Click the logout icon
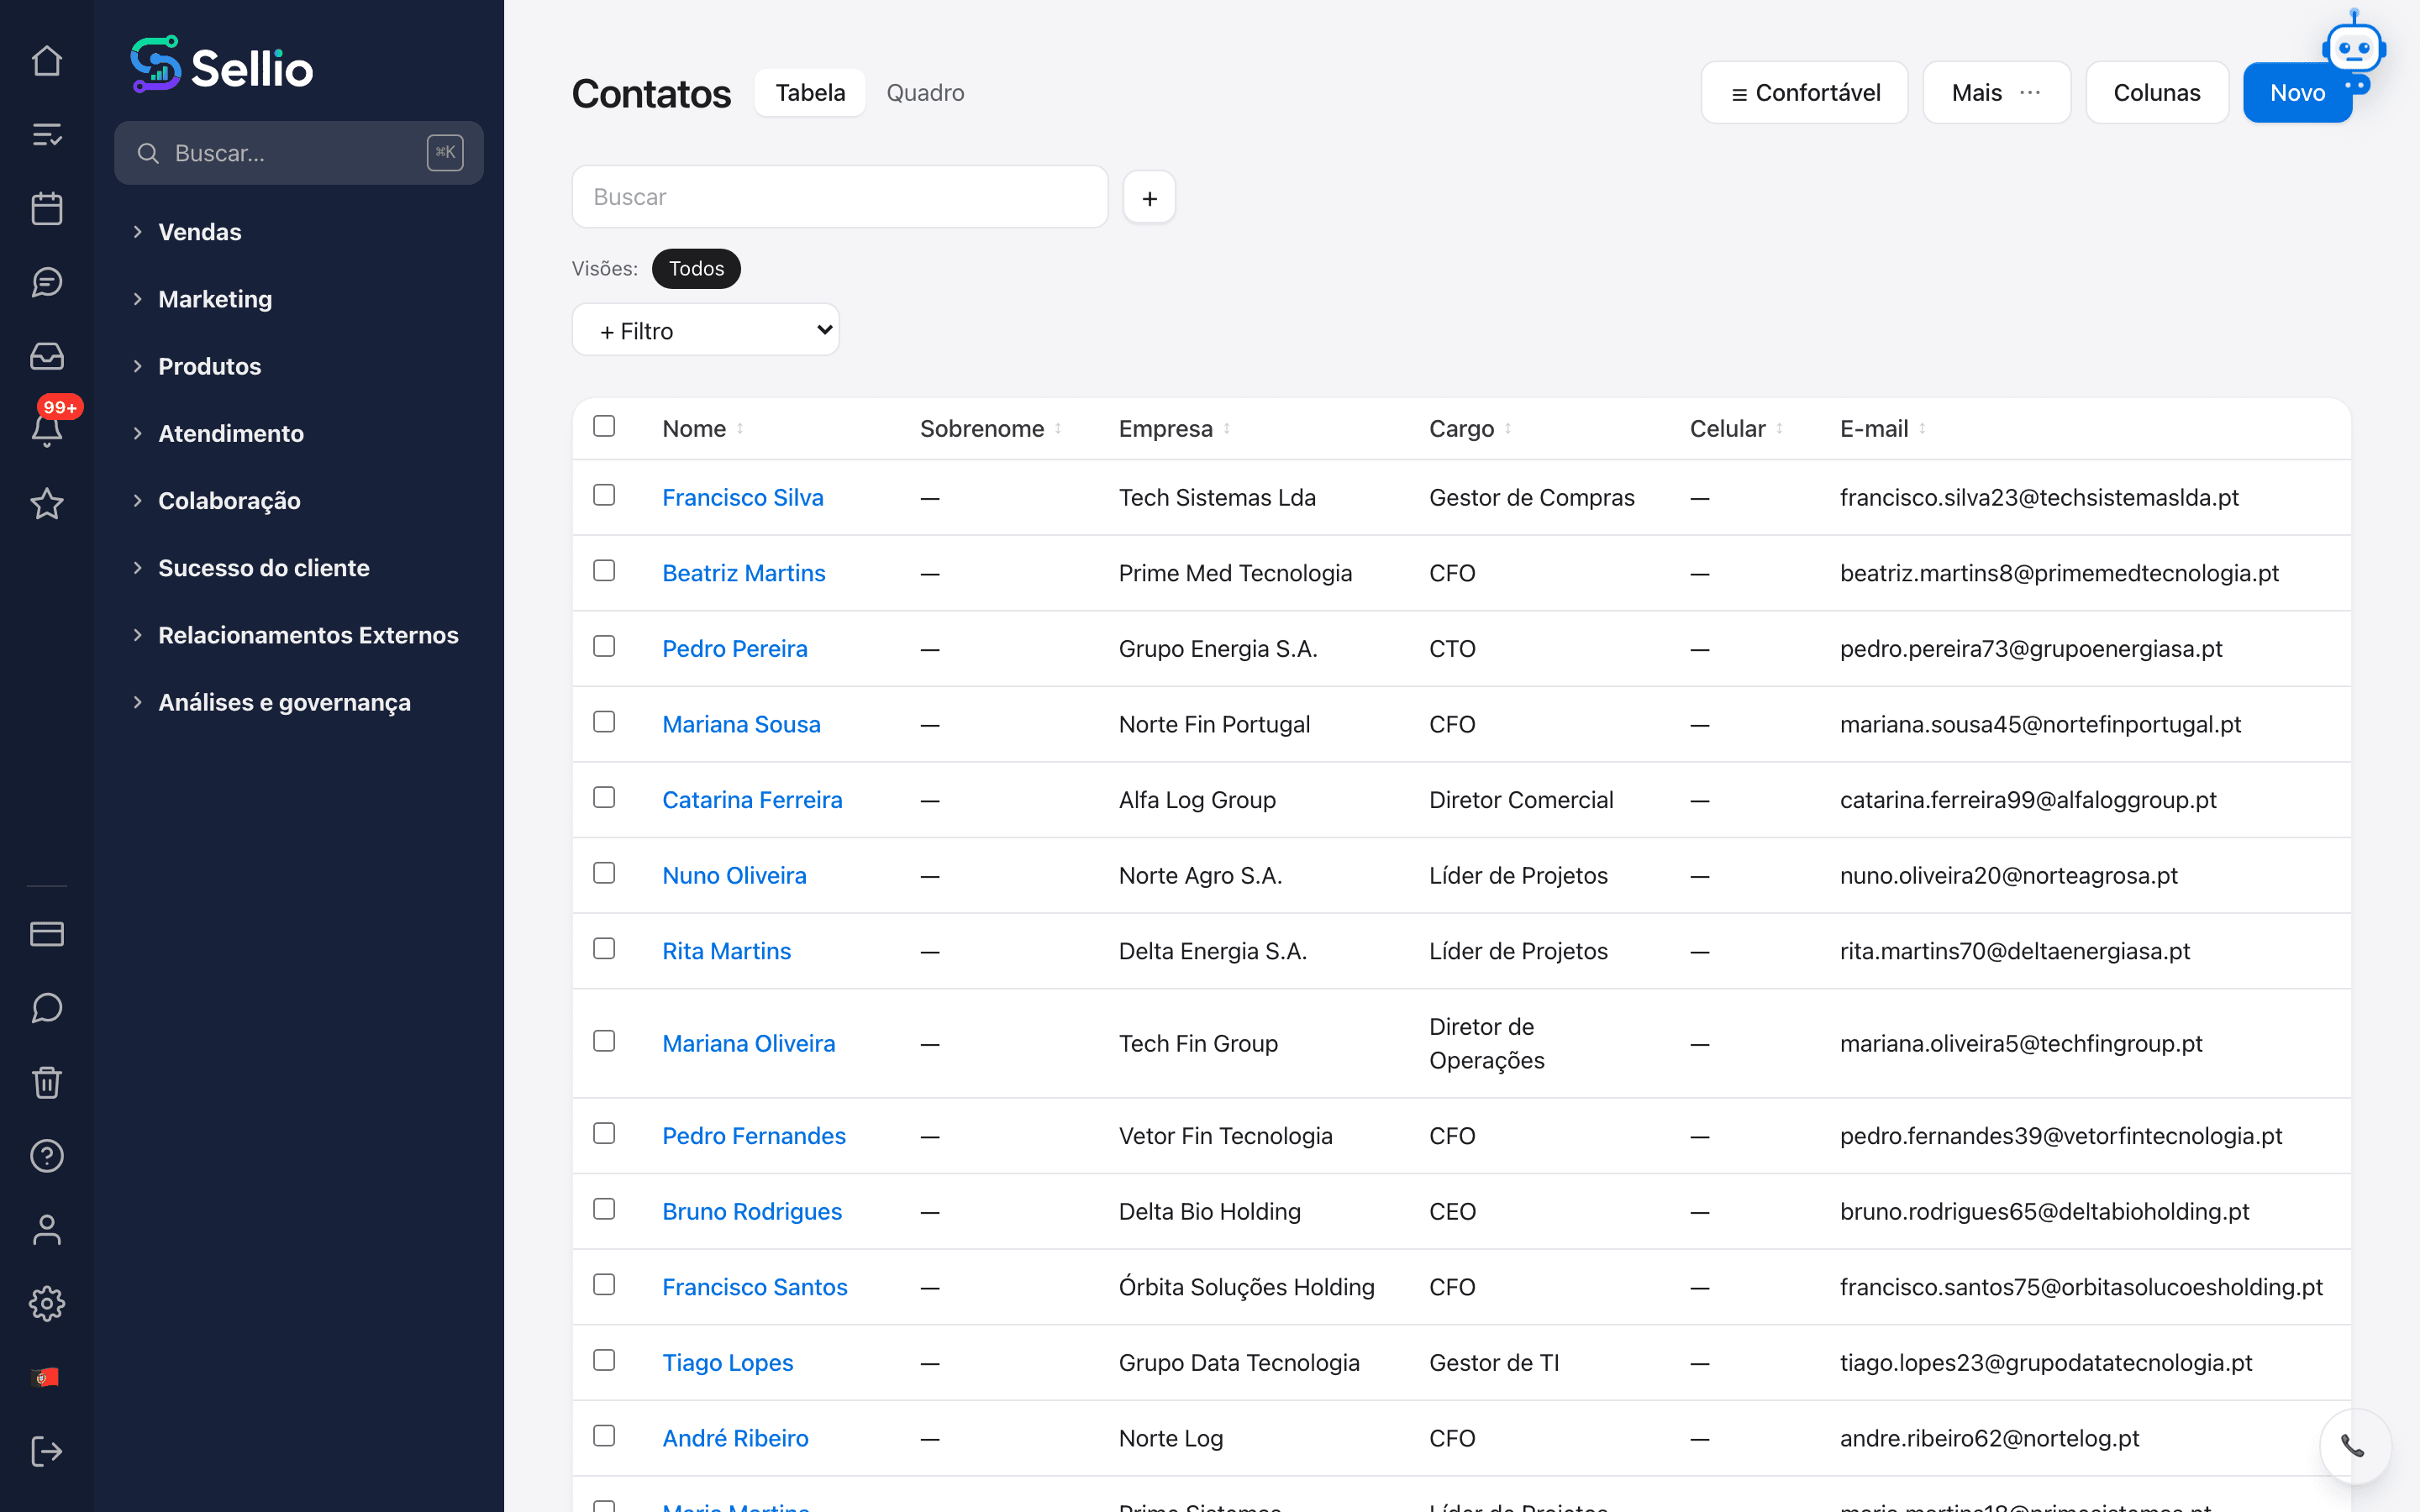The width and height of the screenshot is (2420, 1512). coord(47,1451)
